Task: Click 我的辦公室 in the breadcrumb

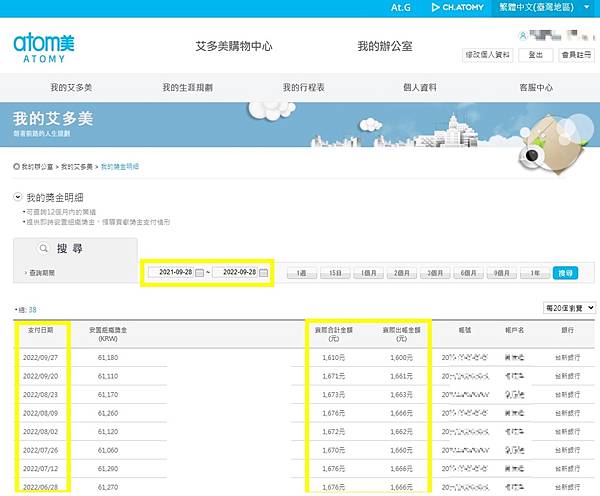Action: point(37,166)
